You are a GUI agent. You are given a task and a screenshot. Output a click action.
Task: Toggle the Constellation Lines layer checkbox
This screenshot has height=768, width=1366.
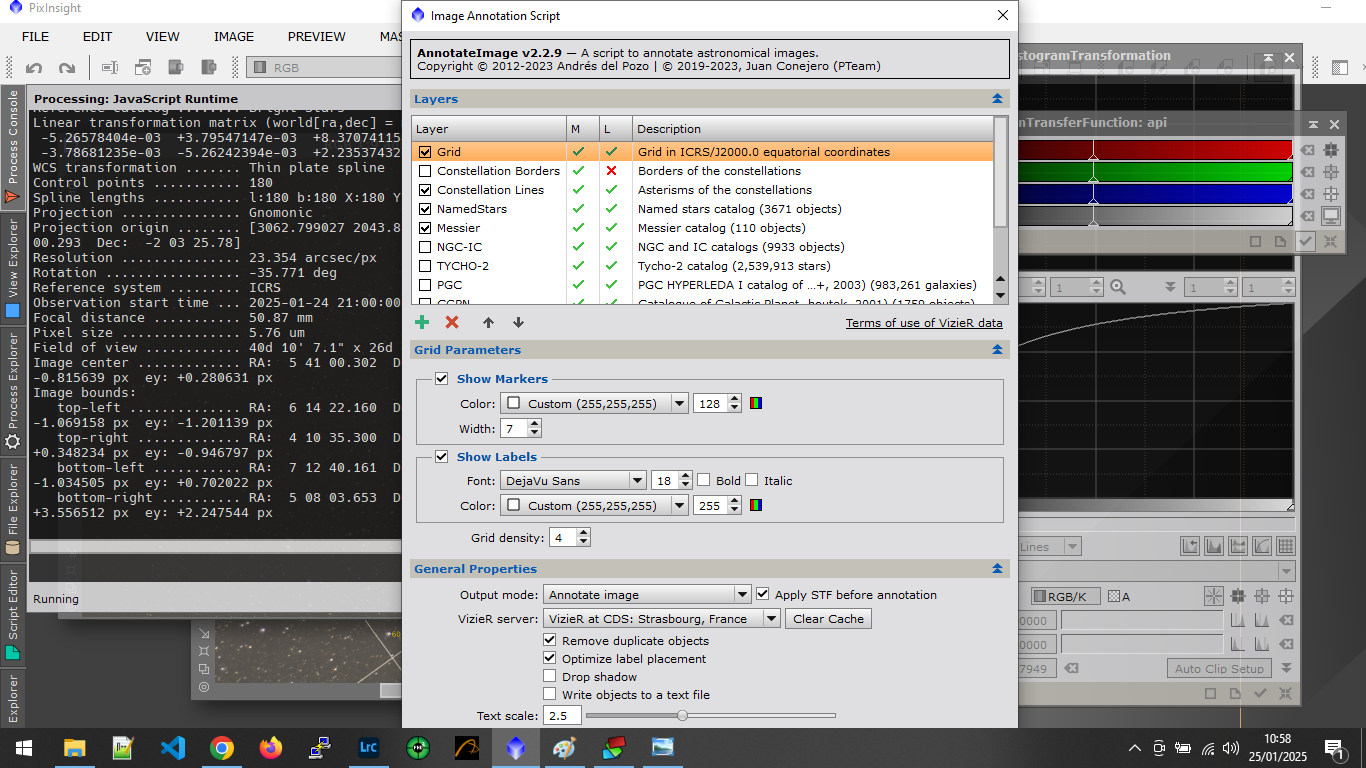[426, 190]
